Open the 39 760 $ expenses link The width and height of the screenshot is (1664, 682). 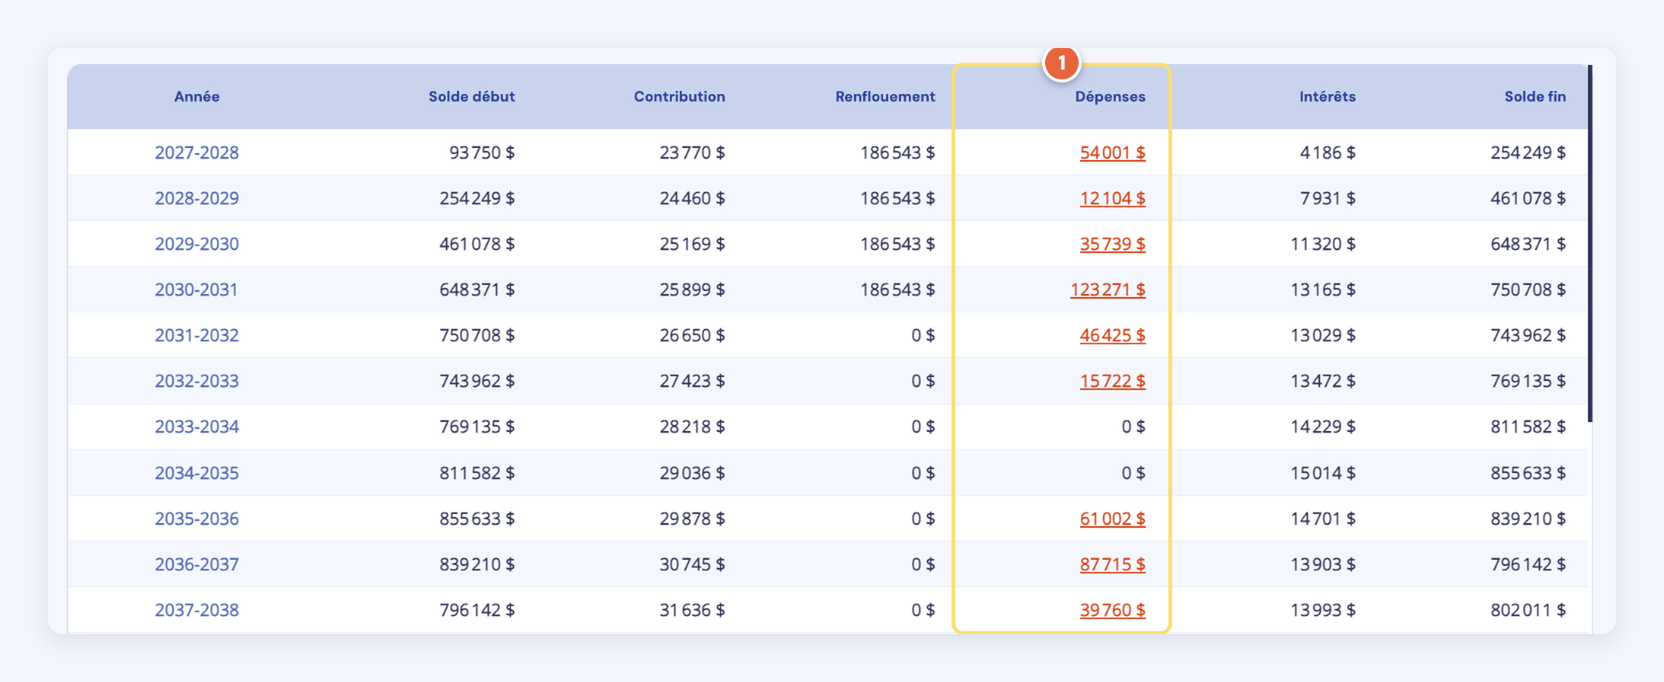click(x=1112, y=610)
